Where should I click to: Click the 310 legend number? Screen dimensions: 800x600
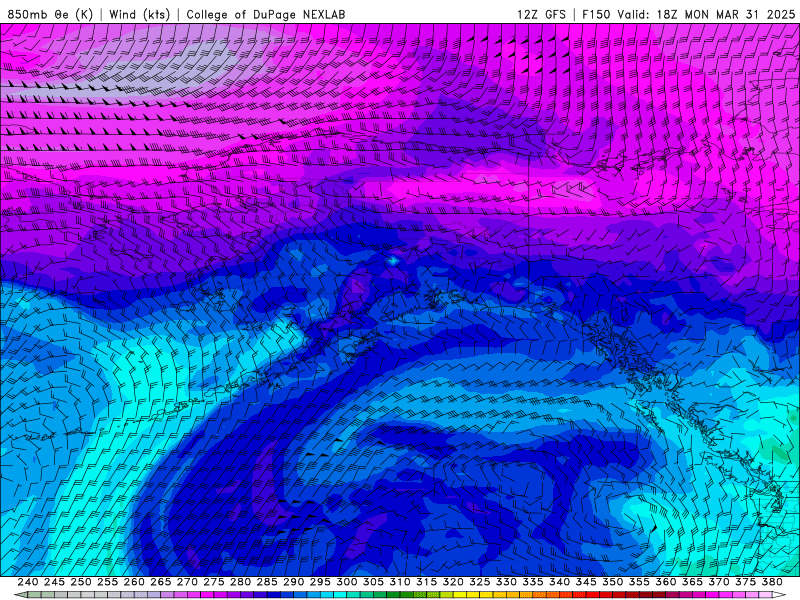pyautogui.click(x=400, y=582)
